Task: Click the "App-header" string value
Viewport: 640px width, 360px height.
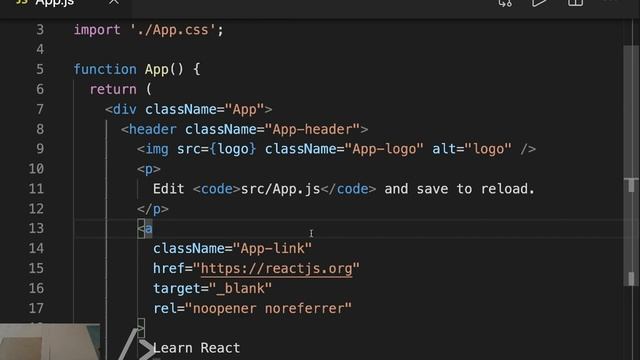Action: coord(312,129)
